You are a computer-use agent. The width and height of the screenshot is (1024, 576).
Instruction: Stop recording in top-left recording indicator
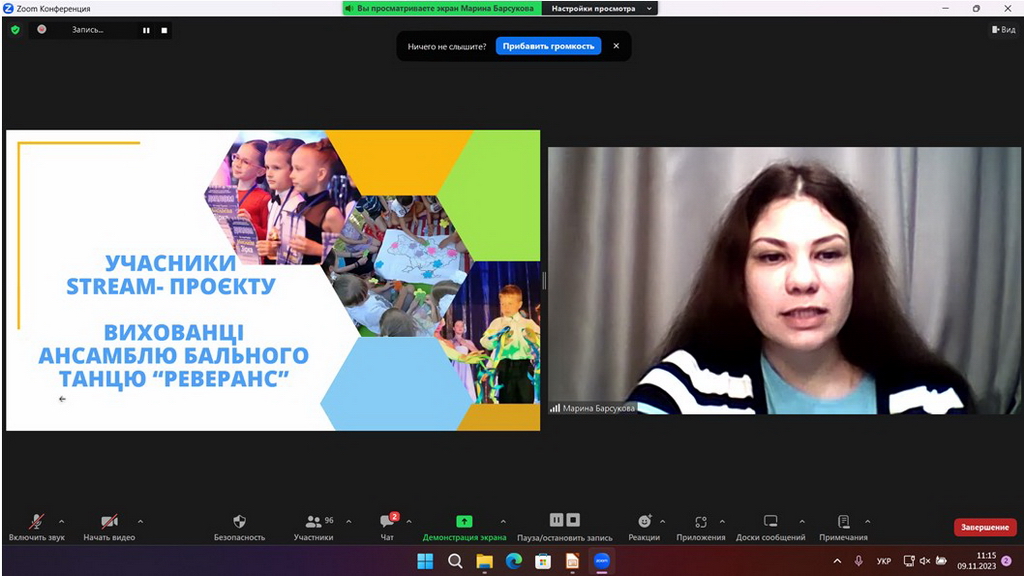pyautogui.click(x=164, y=30)
